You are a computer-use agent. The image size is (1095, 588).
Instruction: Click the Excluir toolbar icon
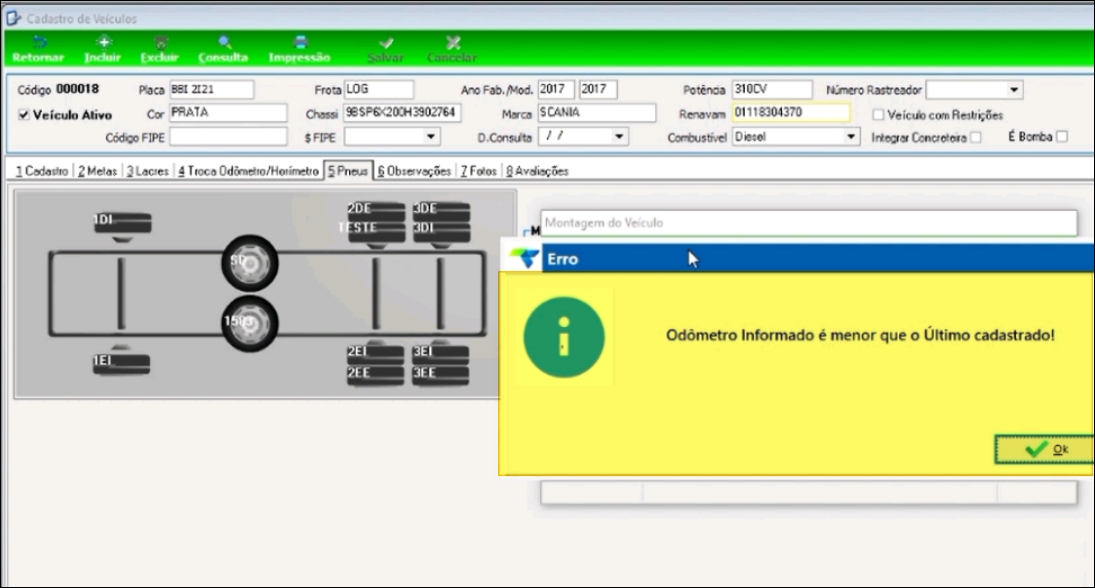(x=160, y=43)
